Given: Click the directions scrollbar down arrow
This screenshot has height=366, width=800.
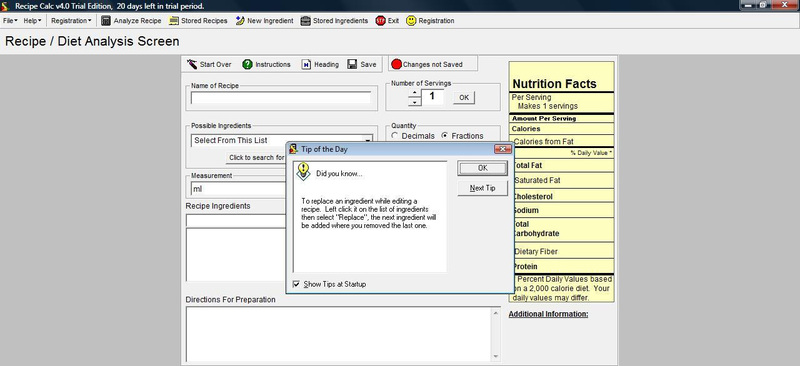Looking at the screenshot, I should tap(496, 356).
